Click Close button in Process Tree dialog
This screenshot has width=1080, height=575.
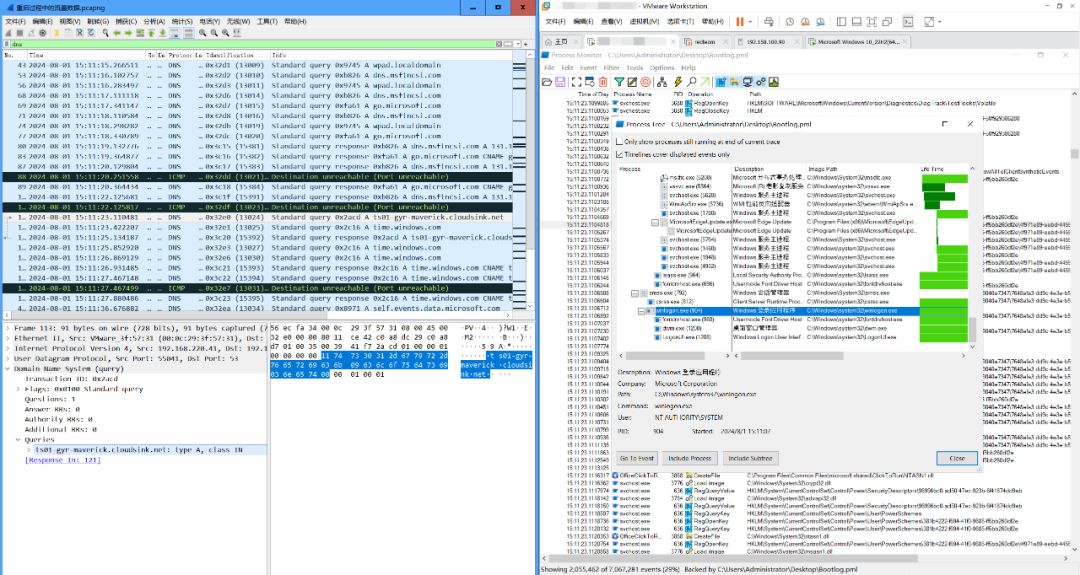pos(957,459)
